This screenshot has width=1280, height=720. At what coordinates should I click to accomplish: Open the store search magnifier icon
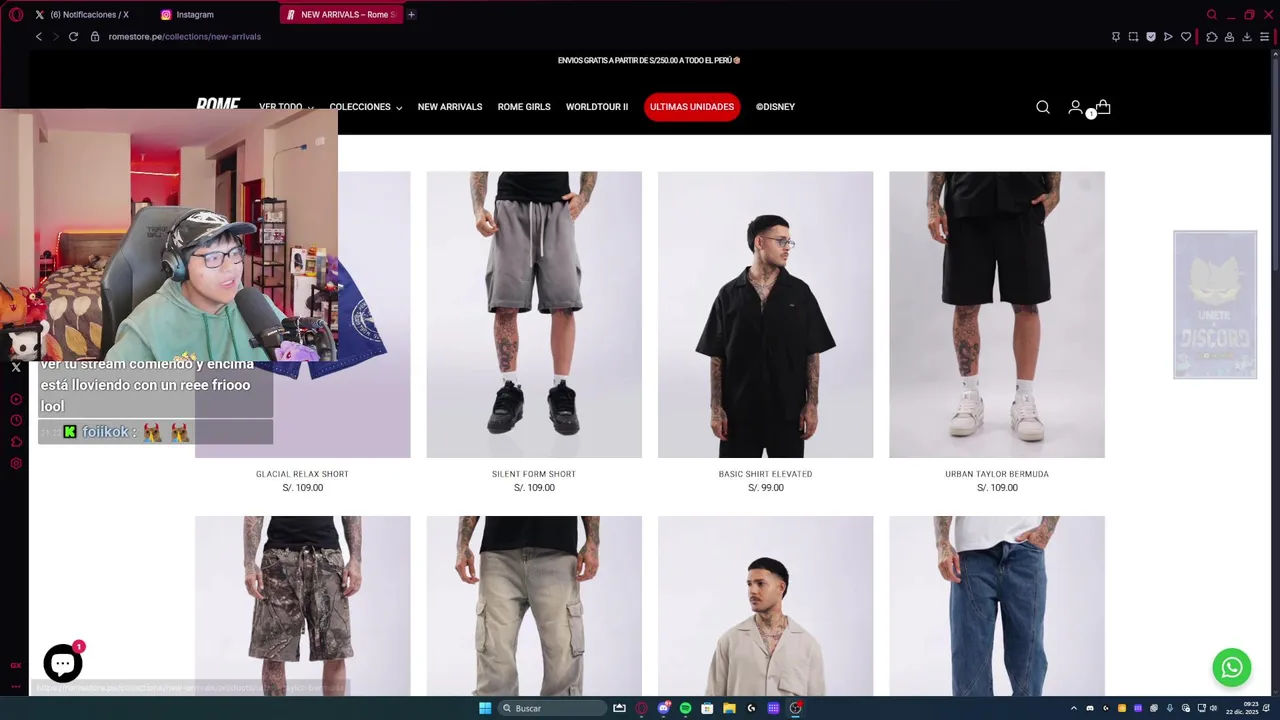tap(1043, 107)
